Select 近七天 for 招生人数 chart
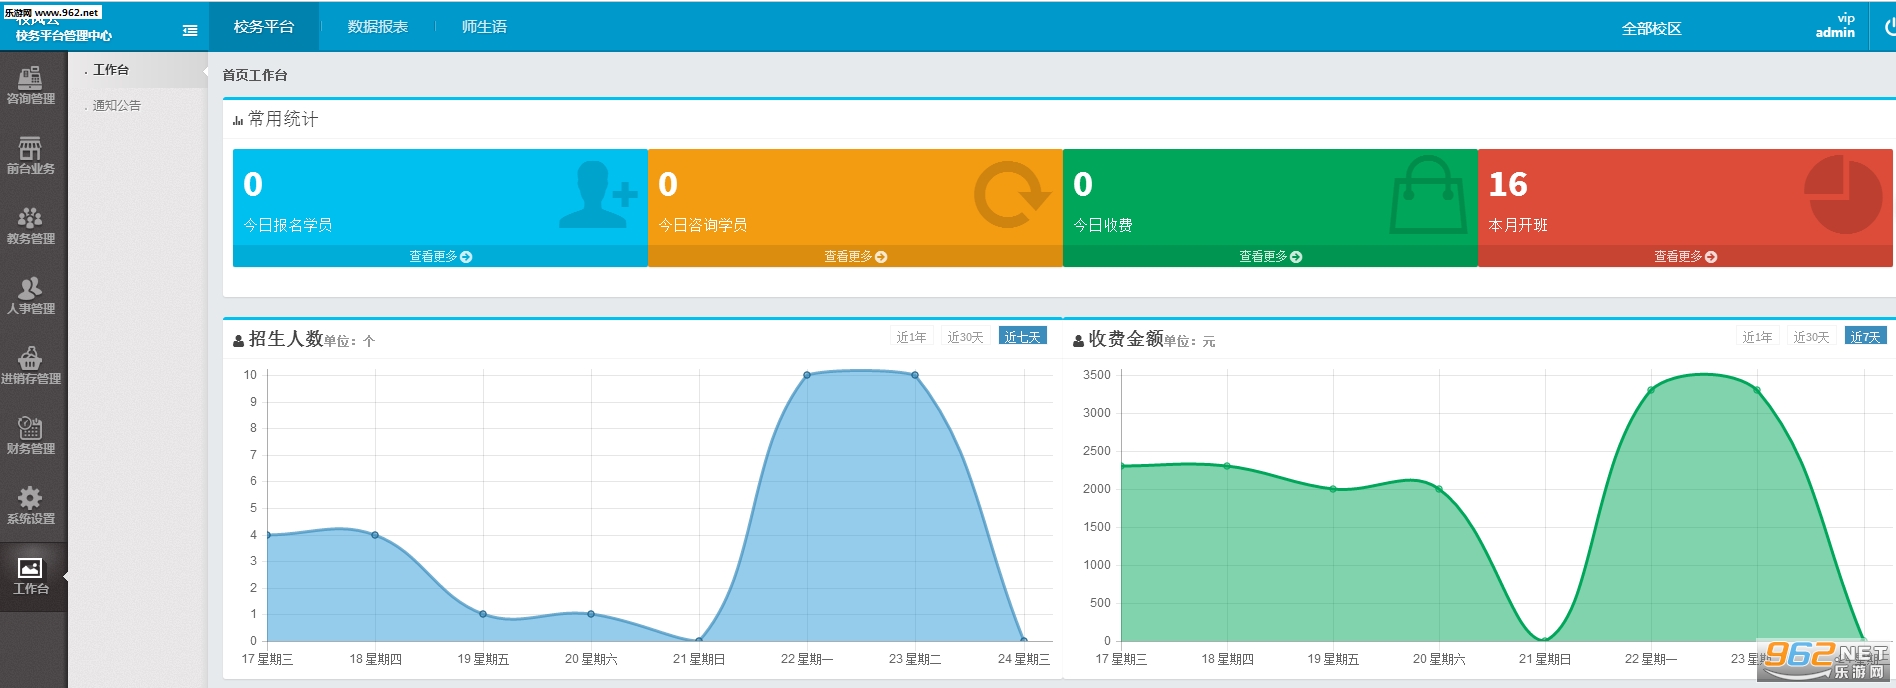 tap(1022, 337)
